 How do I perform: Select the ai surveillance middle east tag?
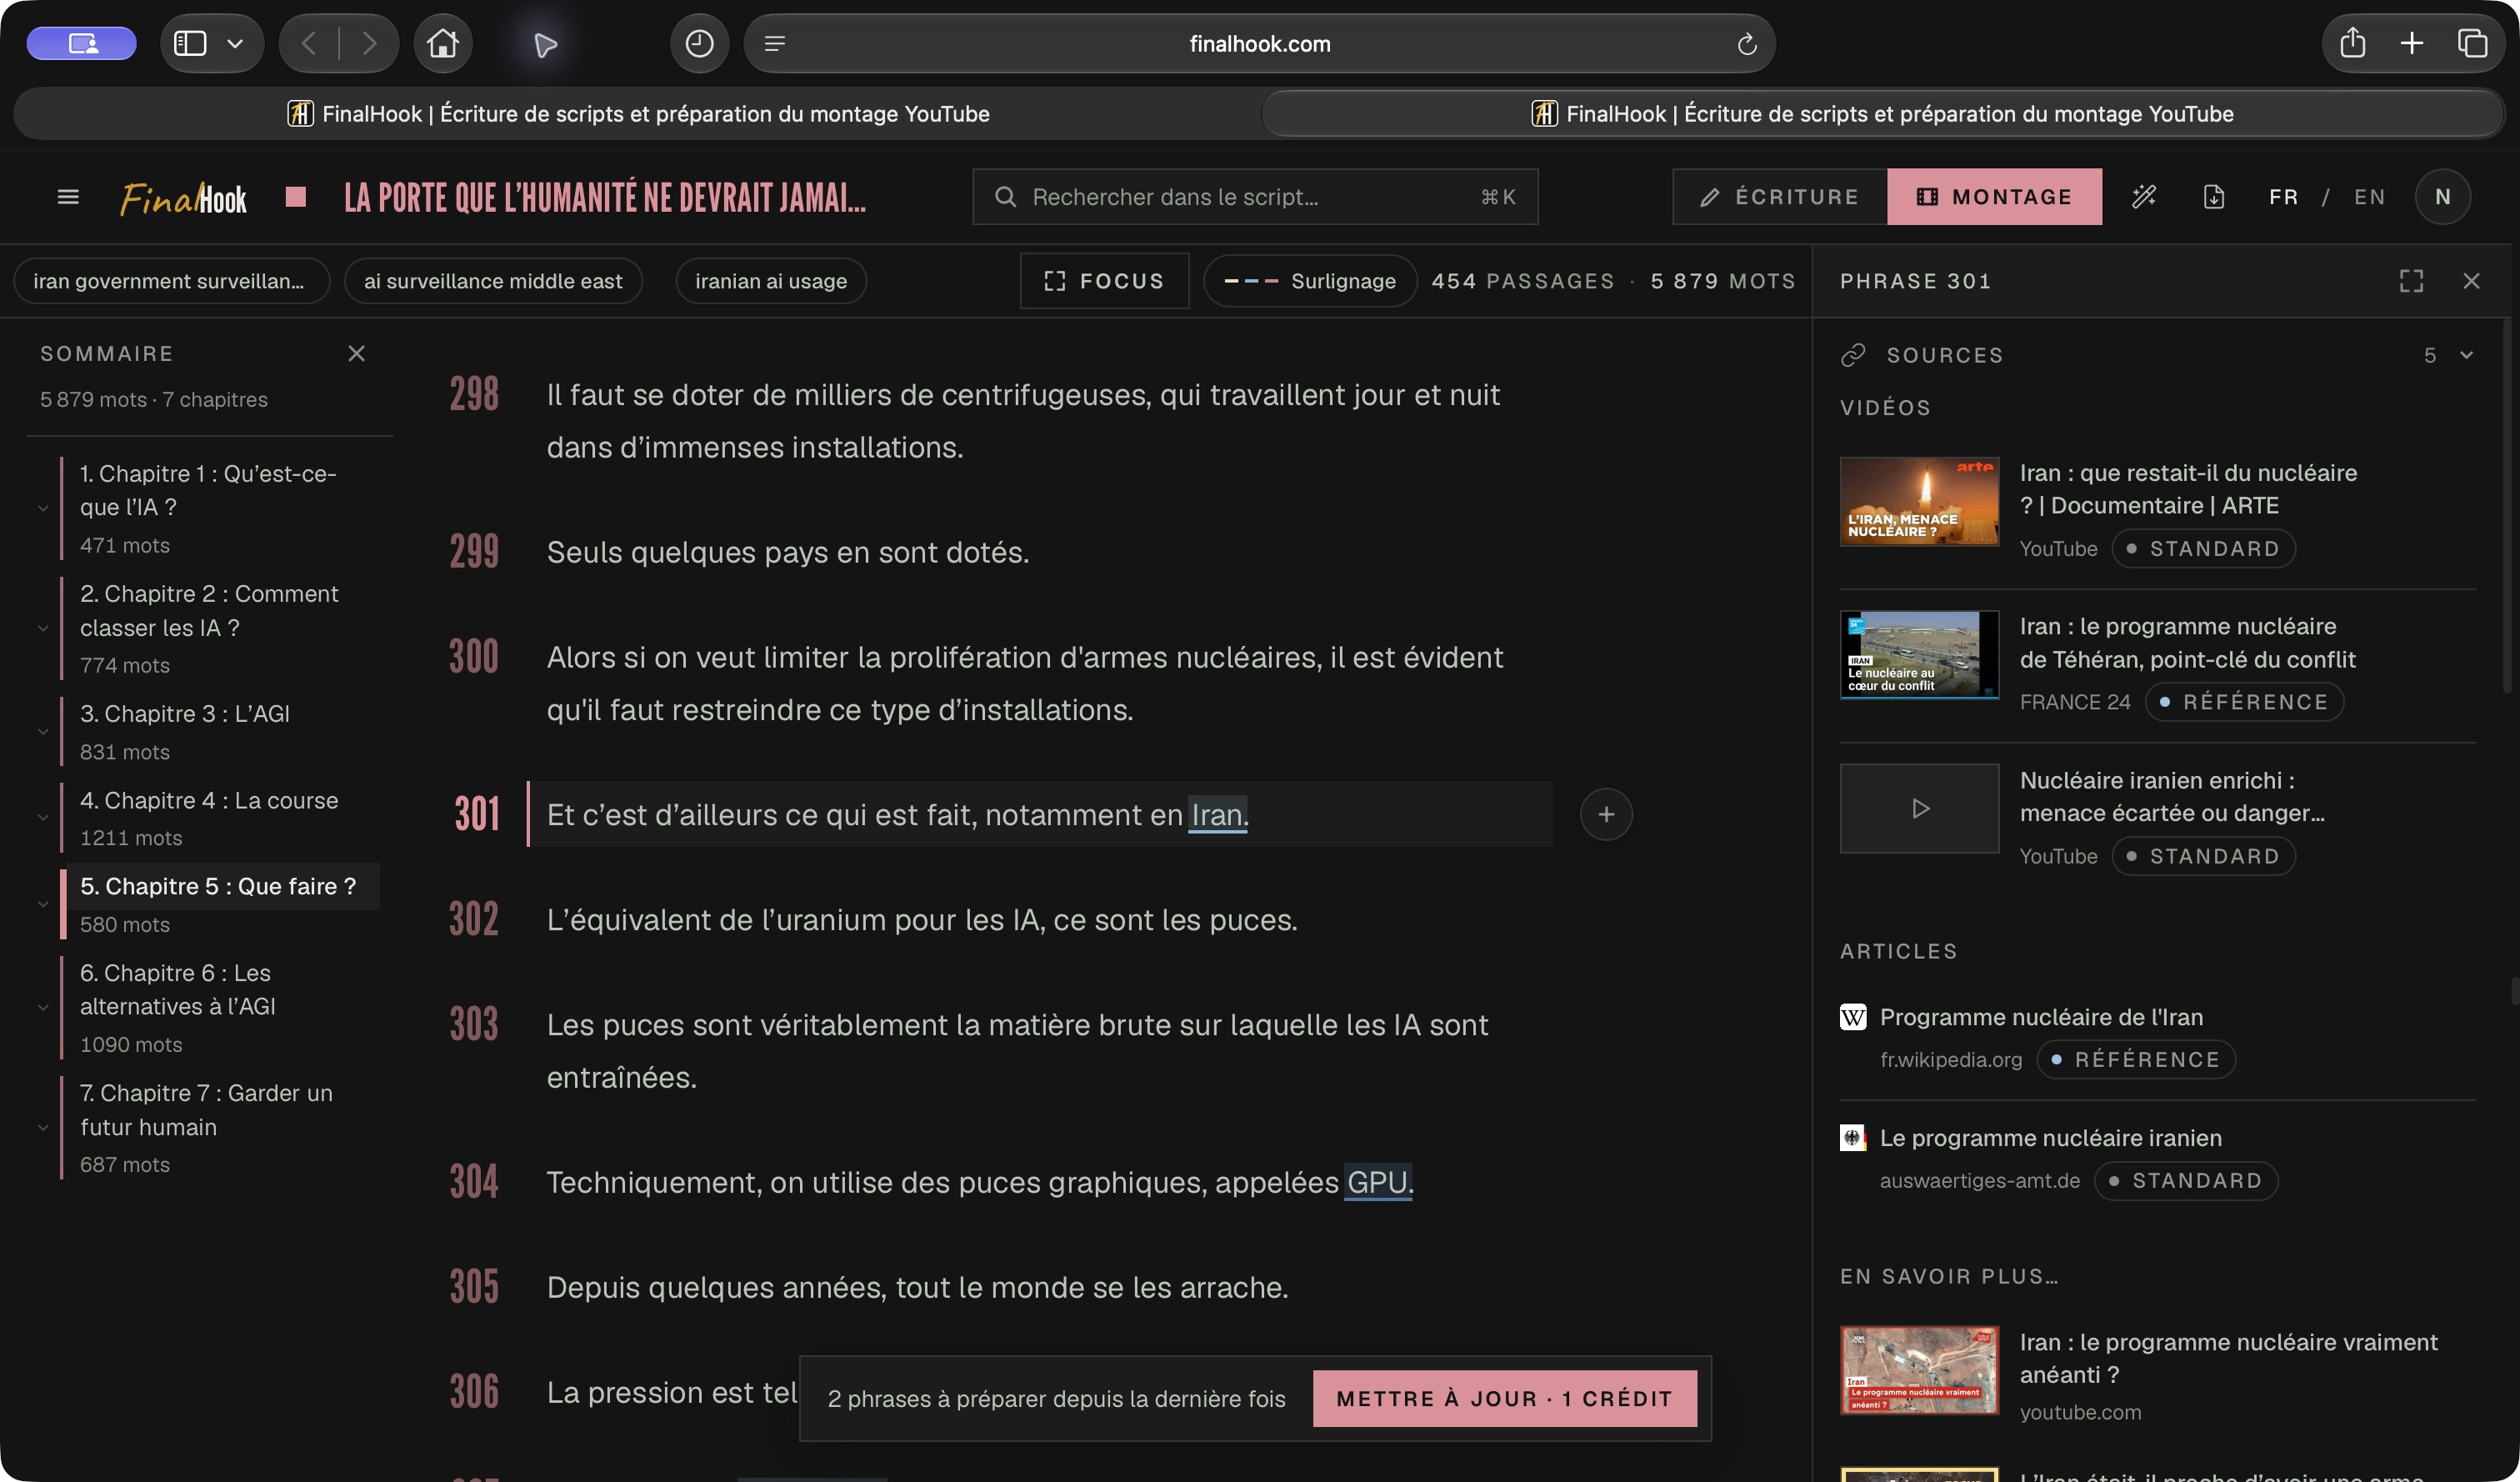pyautogui.click(x=493, y=281)
